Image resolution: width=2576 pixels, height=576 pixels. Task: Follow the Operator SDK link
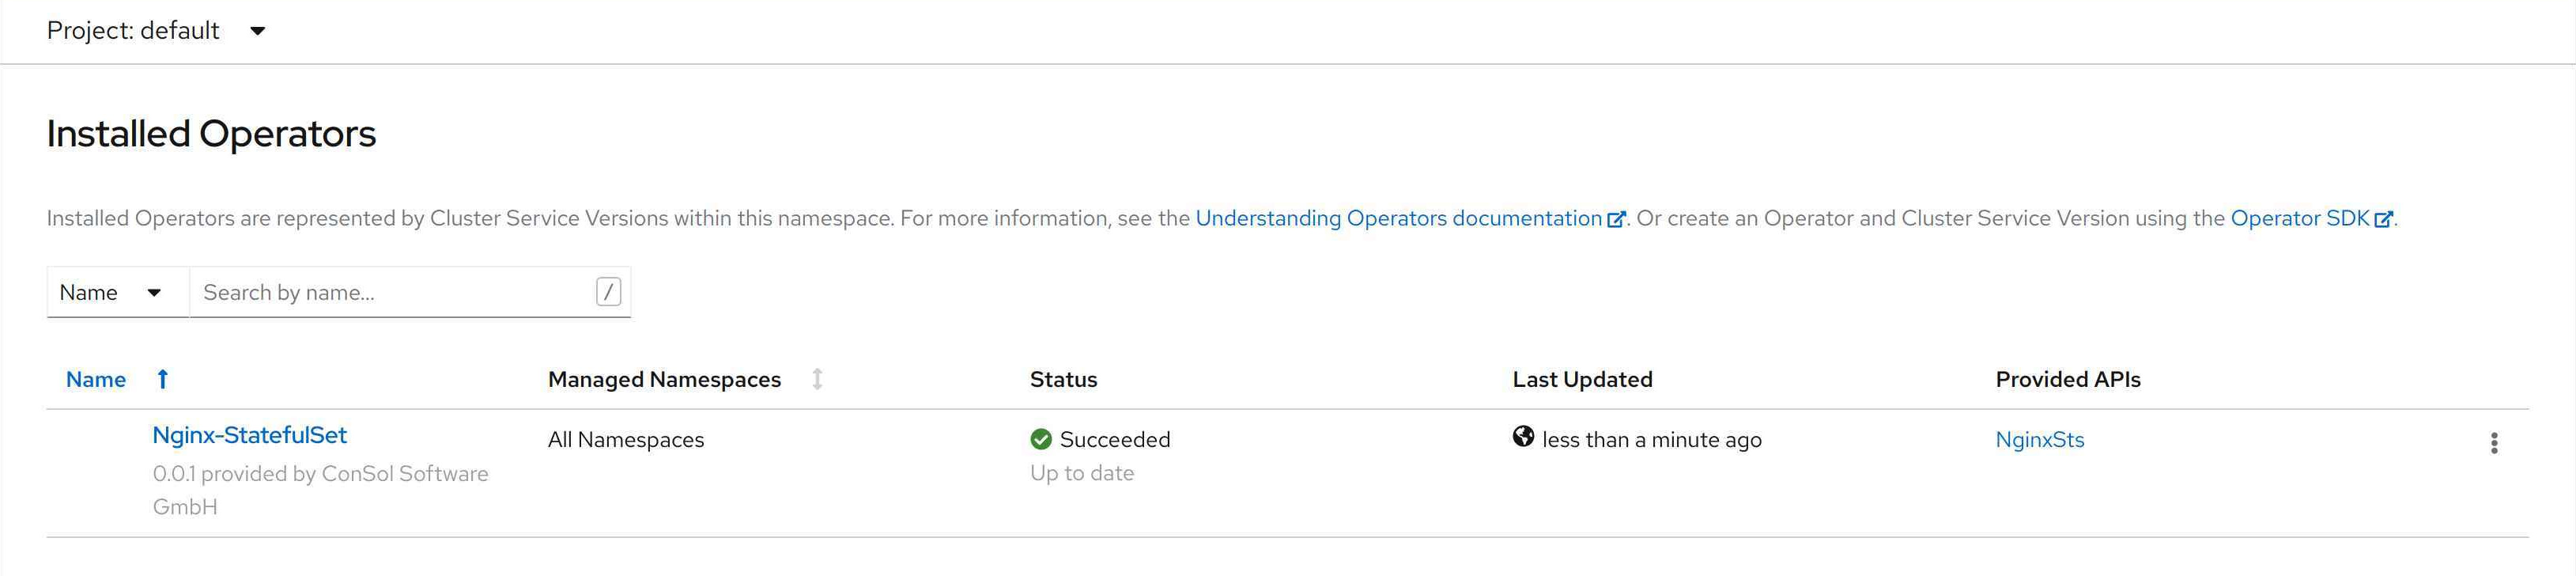2299,219
